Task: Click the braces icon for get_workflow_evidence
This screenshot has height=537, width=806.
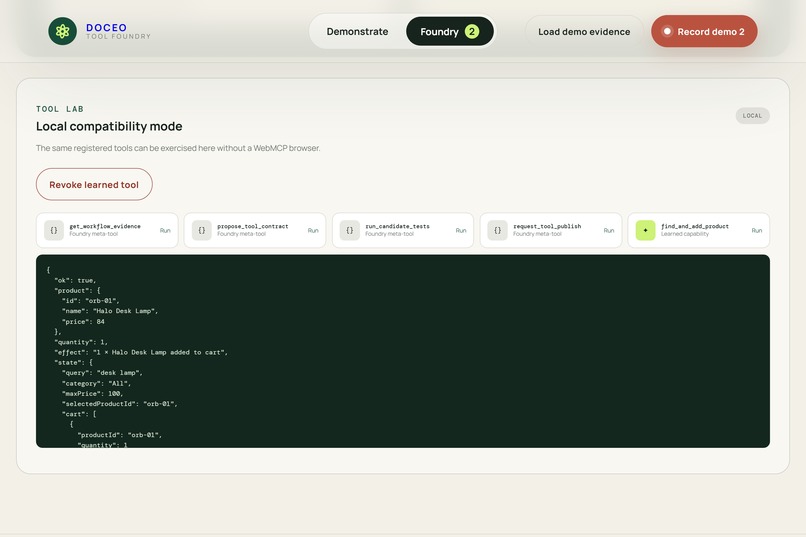Action: click(54, 230)
